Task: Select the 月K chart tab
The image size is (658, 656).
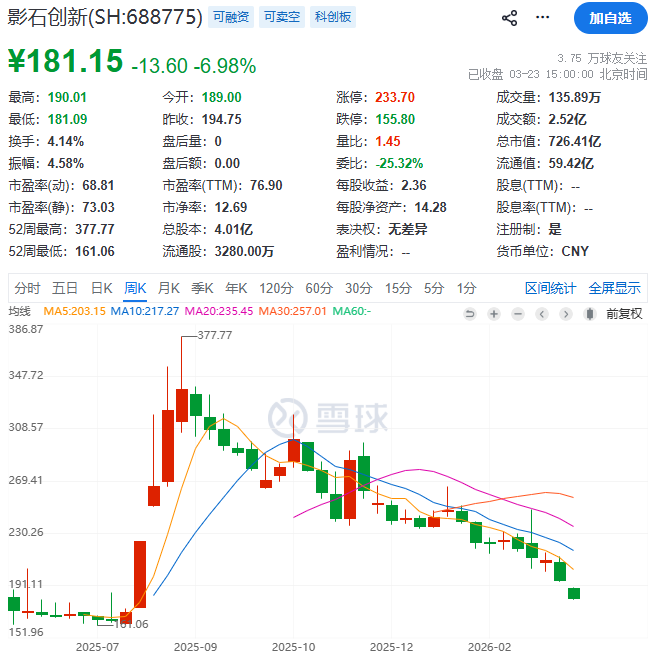Action: 168,288
